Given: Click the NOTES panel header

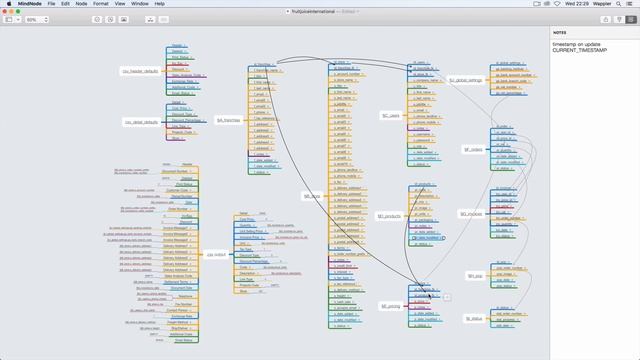Looking at the screenshot, I should tap(560, 32).
